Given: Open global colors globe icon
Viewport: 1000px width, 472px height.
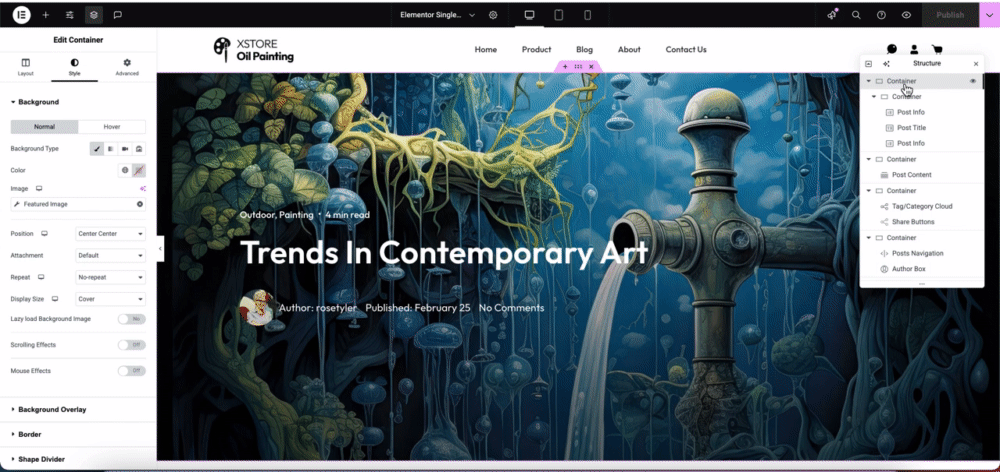Looking at the screenshot, I should click(x=125, y=170).
